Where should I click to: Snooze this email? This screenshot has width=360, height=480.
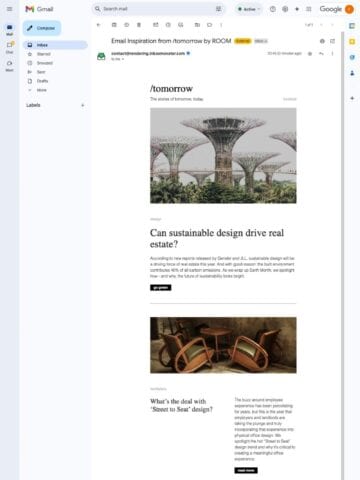tap(168, 25)
